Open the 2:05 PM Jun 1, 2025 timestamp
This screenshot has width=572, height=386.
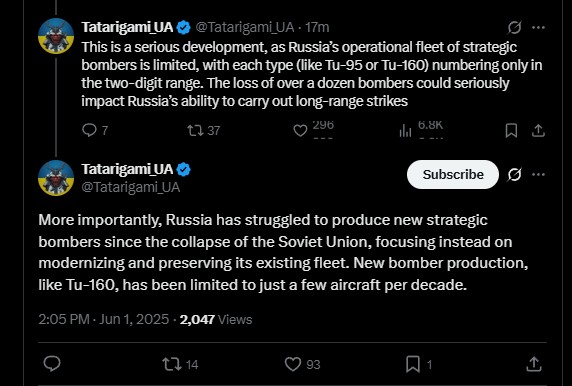click(x=104, y=319)
